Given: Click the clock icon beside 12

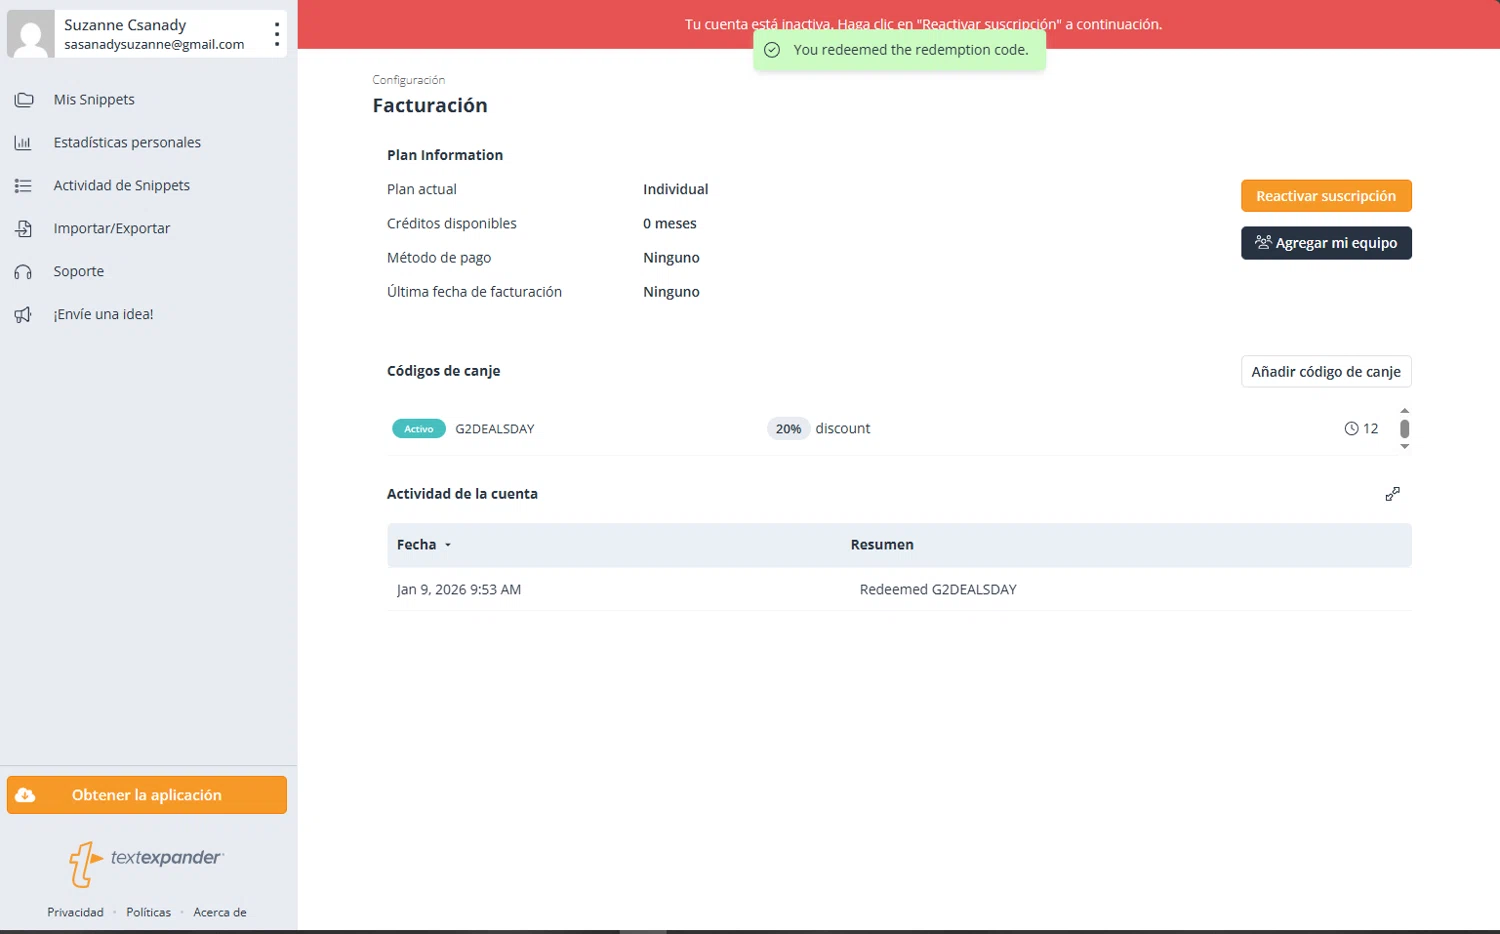Looking at the screenshot, I should [1351, 429].
